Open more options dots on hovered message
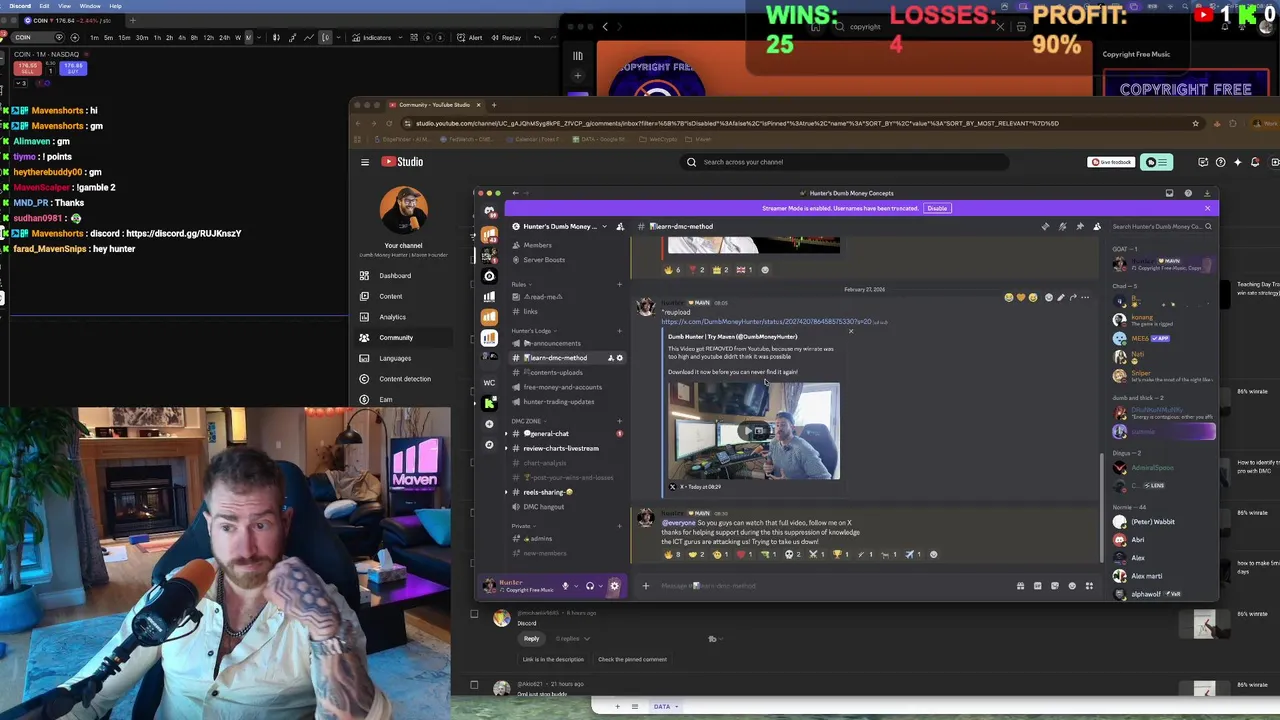The width and height of the screenshot is (1280, 720). (1085, 297)
